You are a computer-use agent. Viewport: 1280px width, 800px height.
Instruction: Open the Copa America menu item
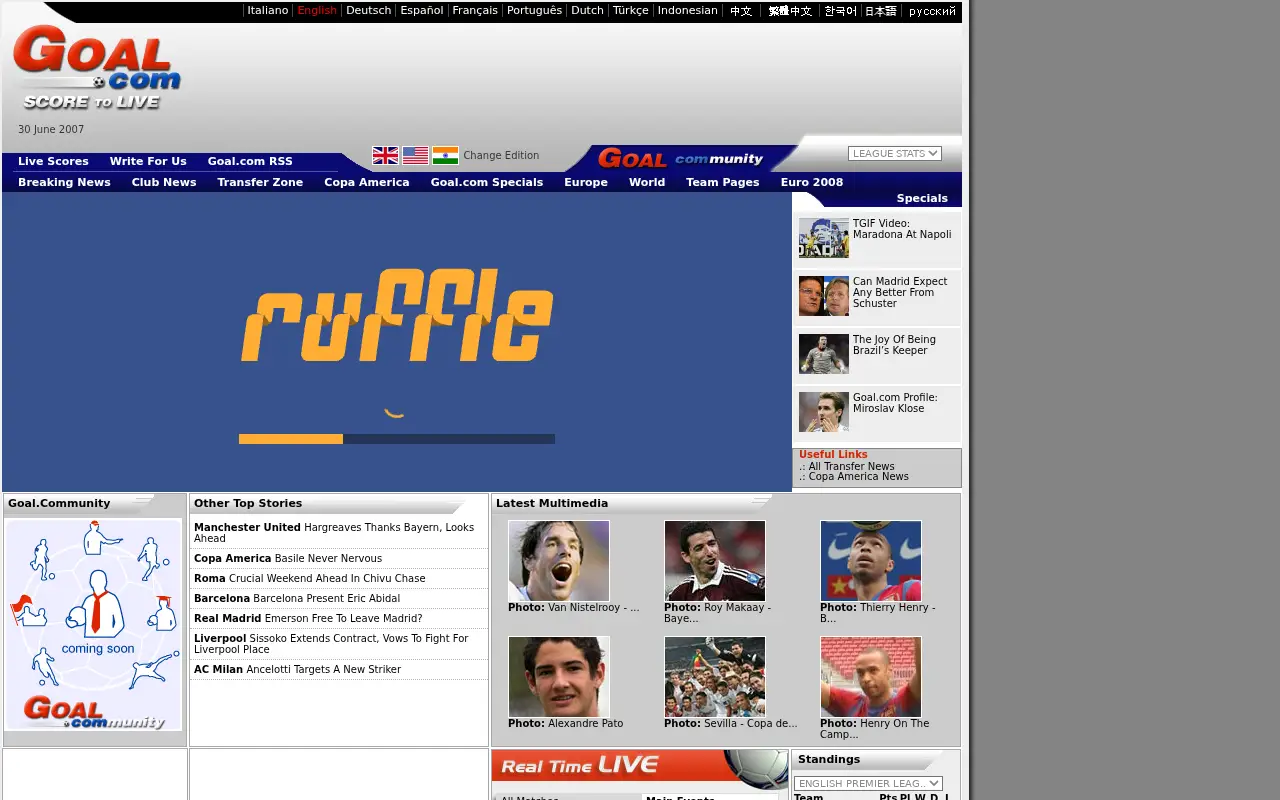pyautogui.click(x=367, y=182)
